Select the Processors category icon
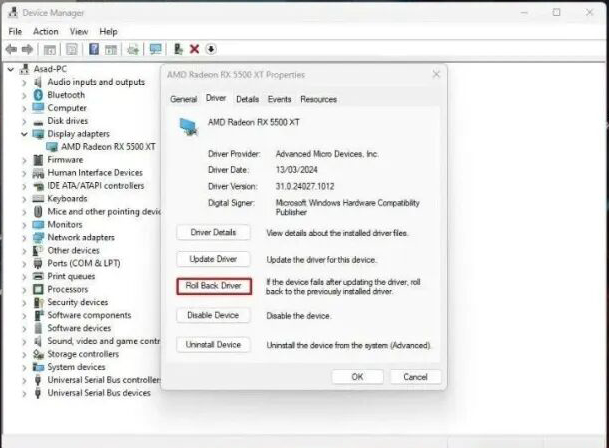609x448 pixels. pyautogui.click(x=38, y=289)
